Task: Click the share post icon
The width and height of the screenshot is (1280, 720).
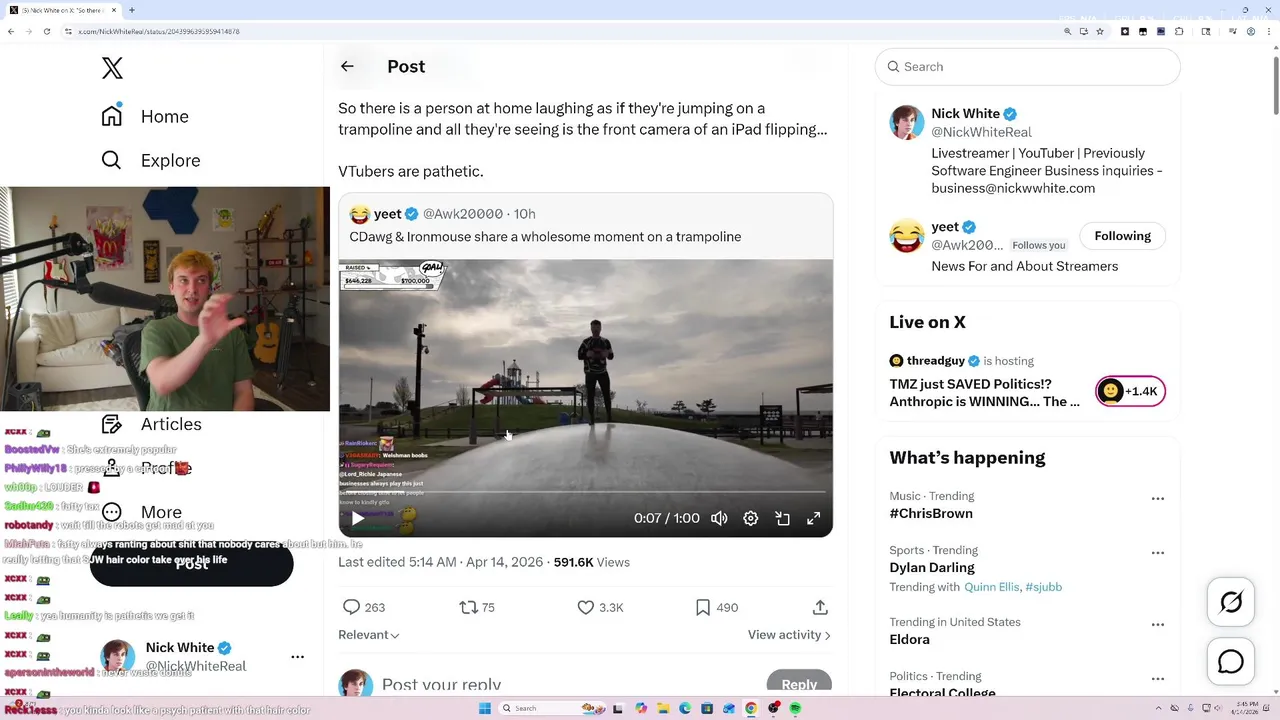Action: pyautogui.click(x=820, y=607)
